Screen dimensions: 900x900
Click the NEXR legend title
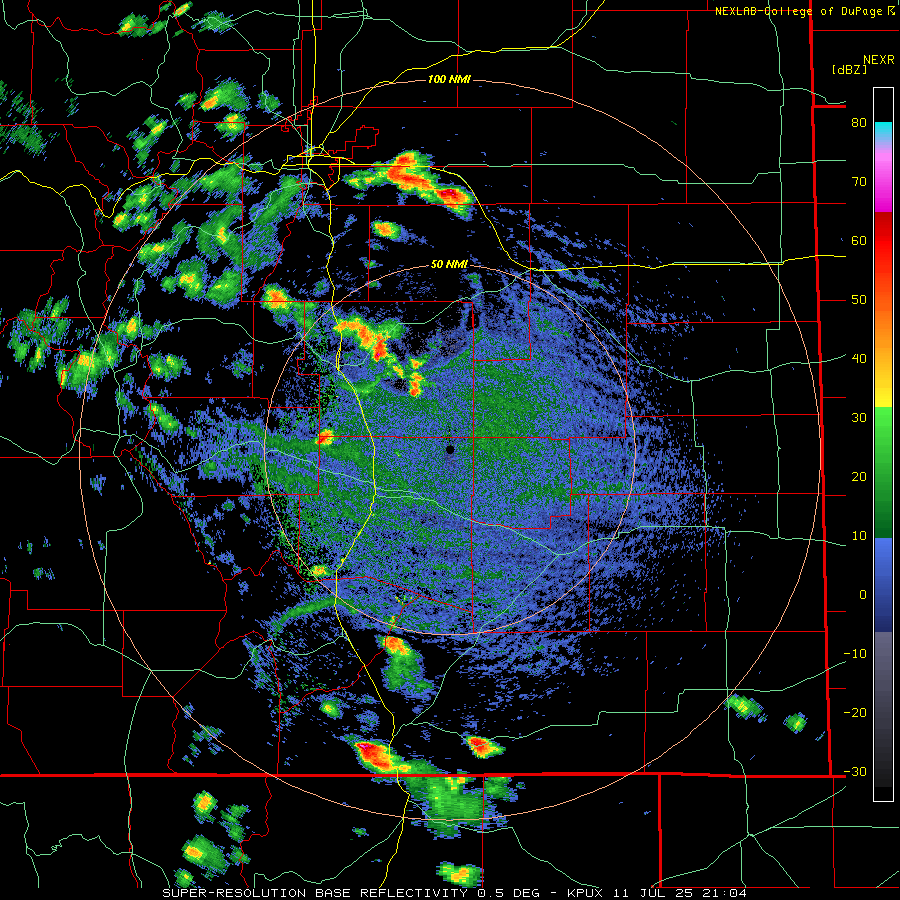pos(879,60)
